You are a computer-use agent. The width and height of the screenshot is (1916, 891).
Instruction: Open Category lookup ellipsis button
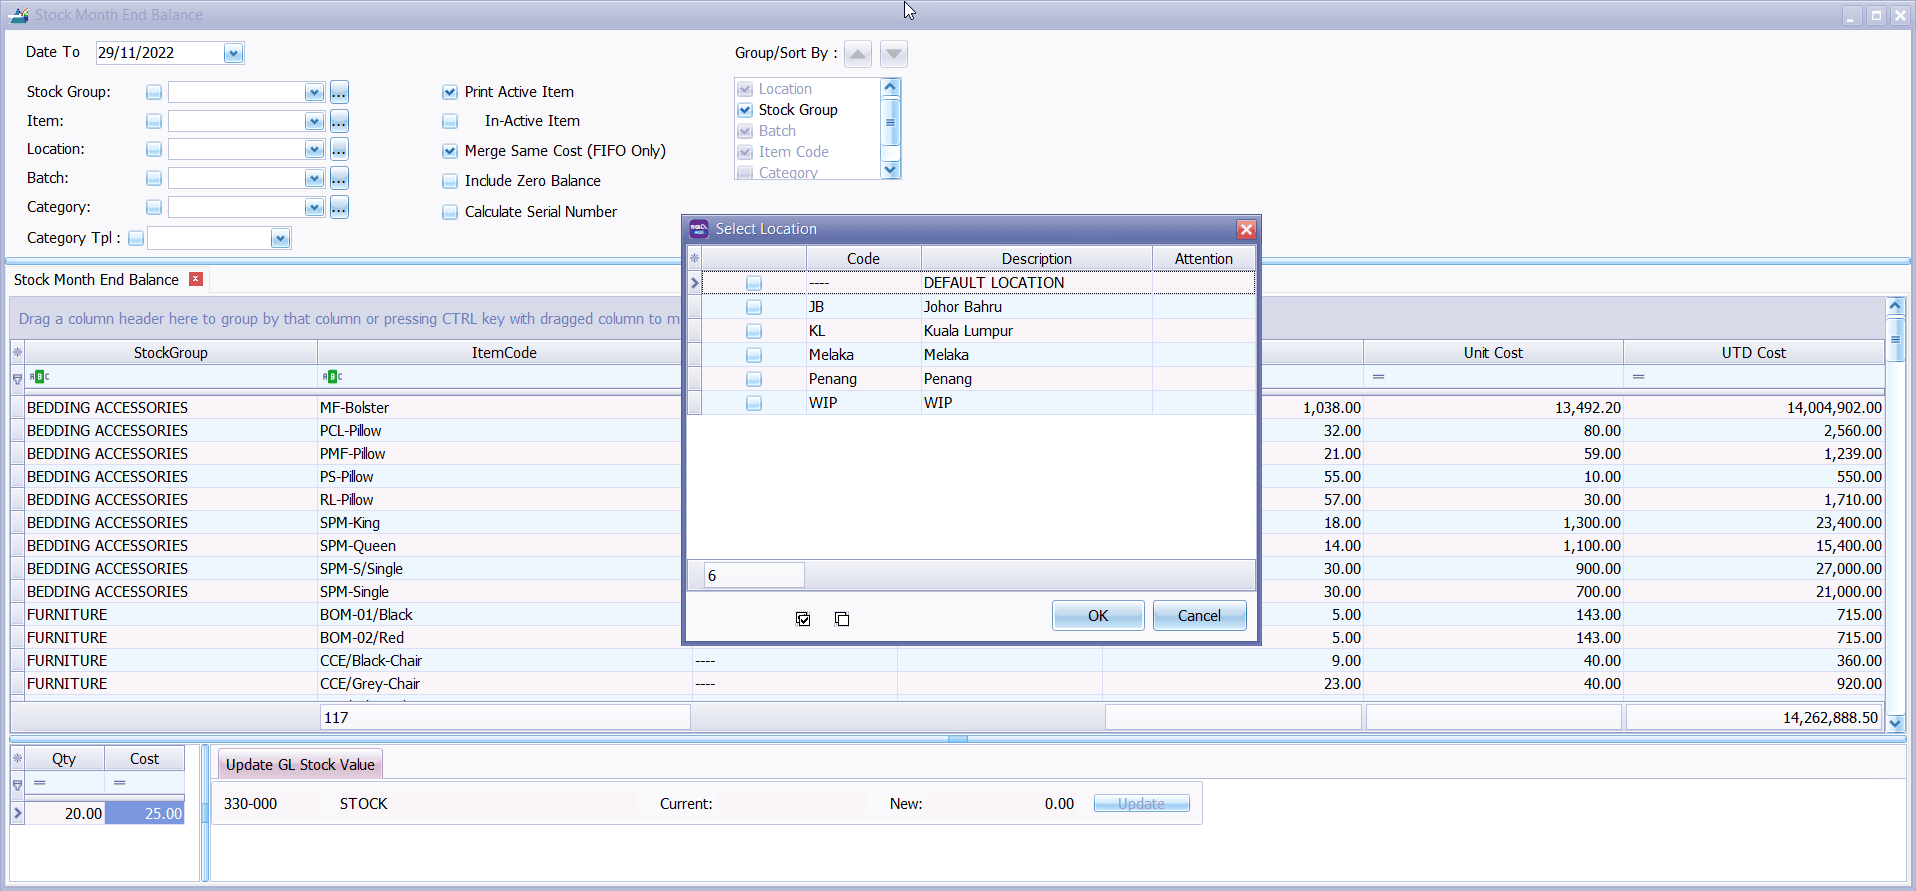click(x=340, y=207)
